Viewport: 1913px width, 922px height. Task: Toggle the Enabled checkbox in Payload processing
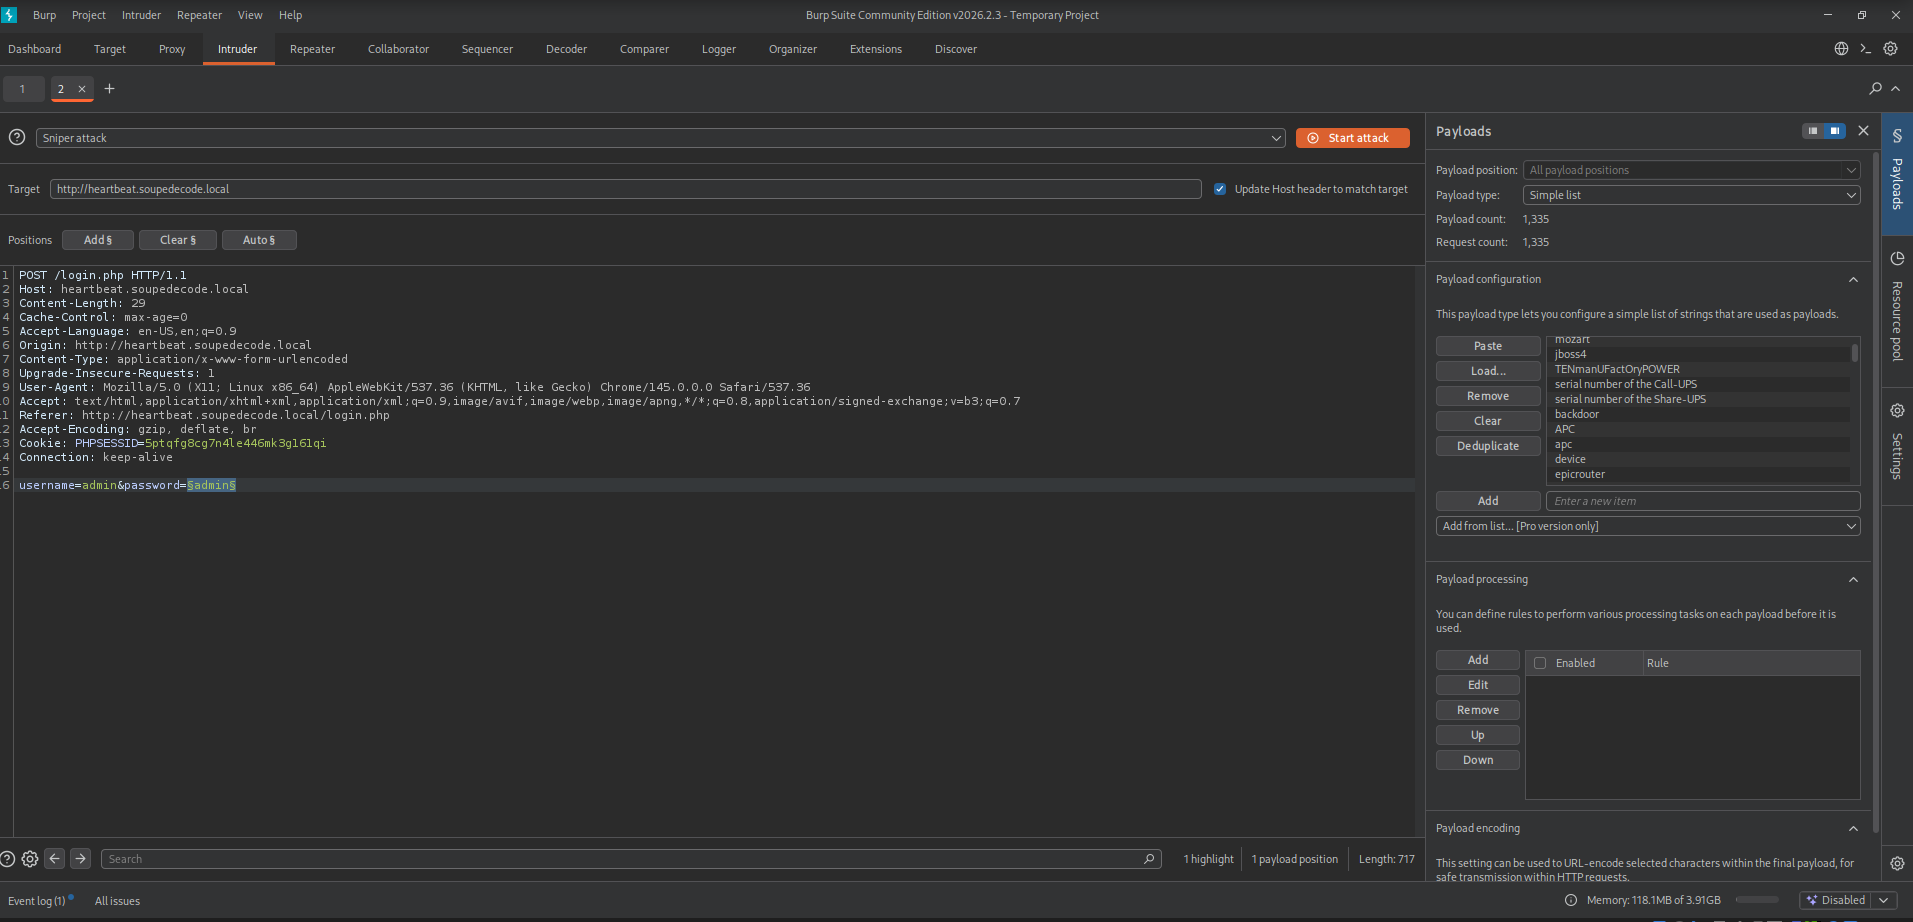pyautogui.click(x=1540, y=663)
